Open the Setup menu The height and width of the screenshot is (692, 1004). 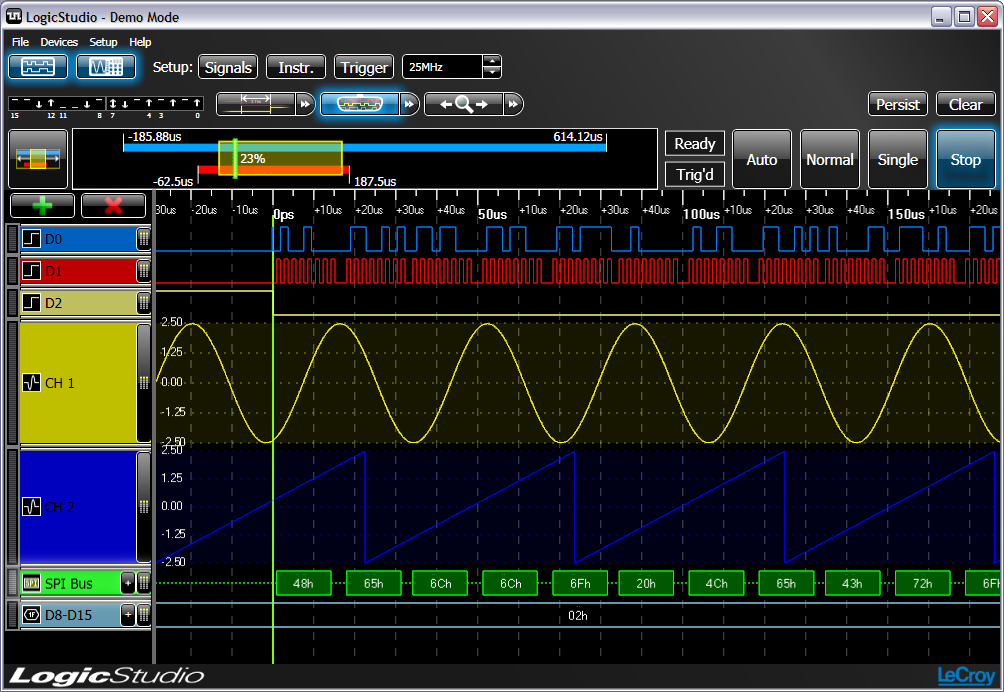click(103, 42)
